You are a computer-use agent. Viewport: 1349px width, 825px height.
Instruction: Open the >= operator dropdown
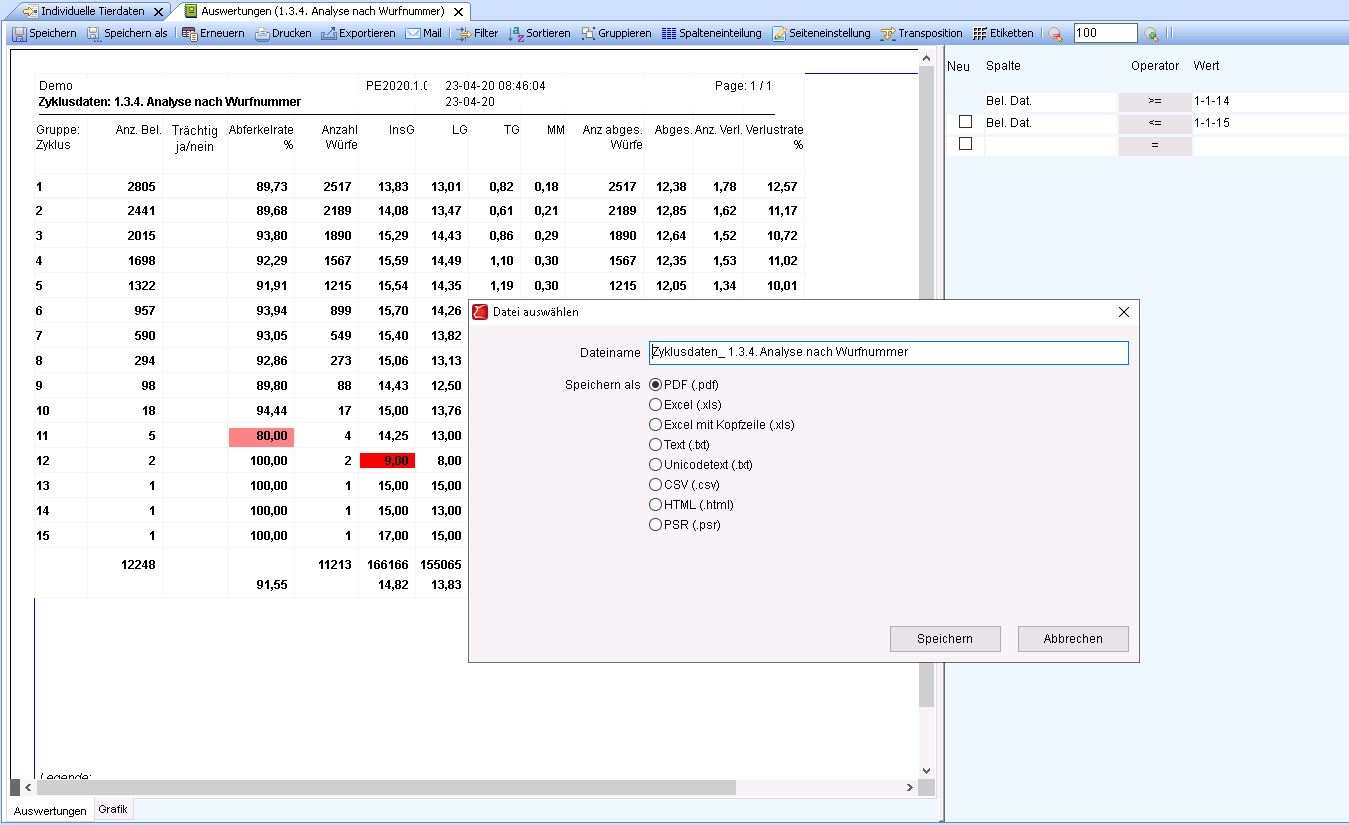[1155, 101]
